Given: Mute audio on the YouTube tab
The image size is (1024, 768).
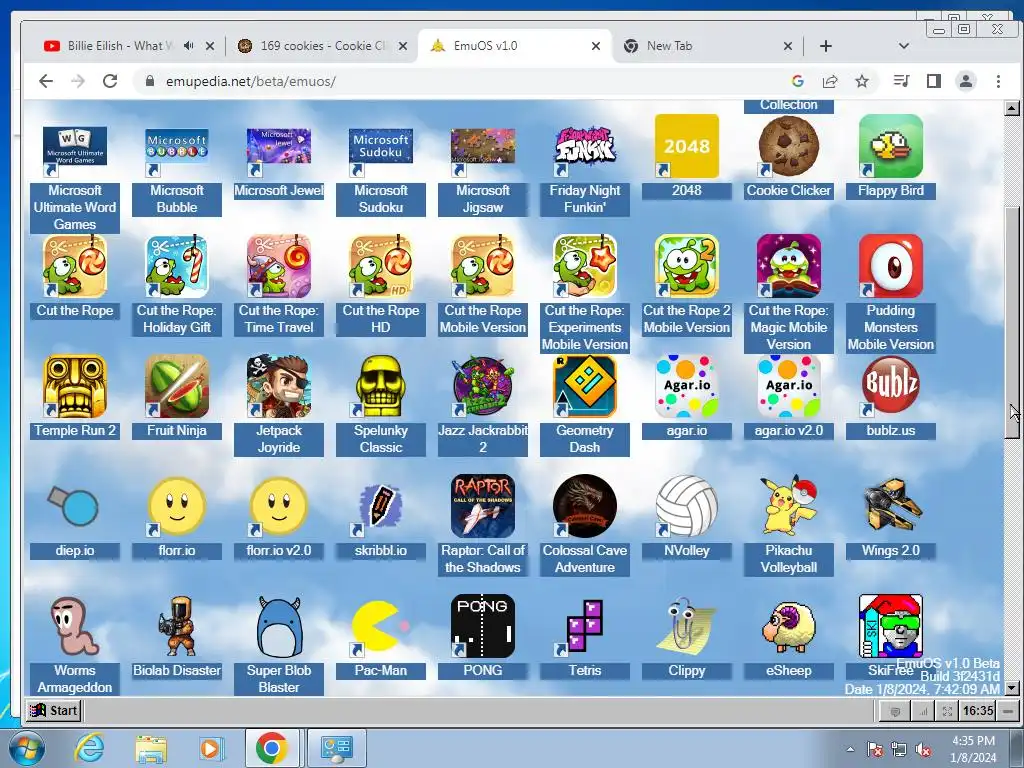Looking at the screenshot, I should tap(189, 46).
